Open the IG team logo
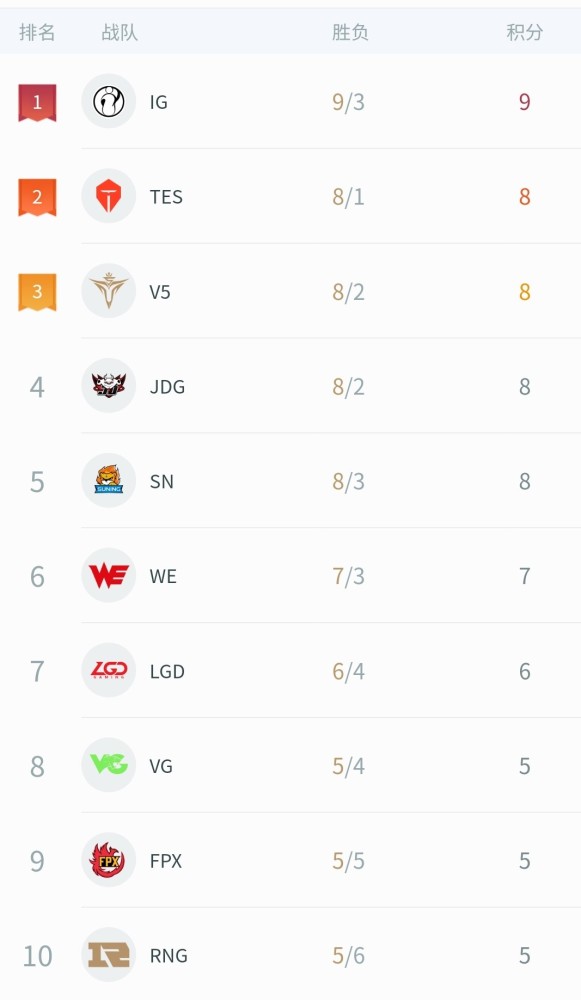 (x=108, y=101)
